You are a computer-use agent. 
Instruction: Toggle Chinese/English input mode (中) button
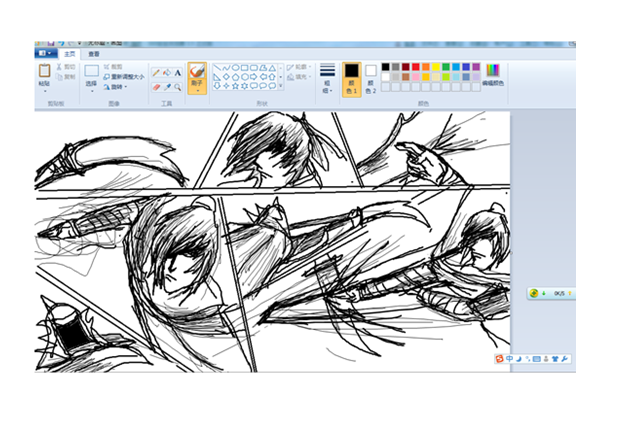[x=510, y=358]
